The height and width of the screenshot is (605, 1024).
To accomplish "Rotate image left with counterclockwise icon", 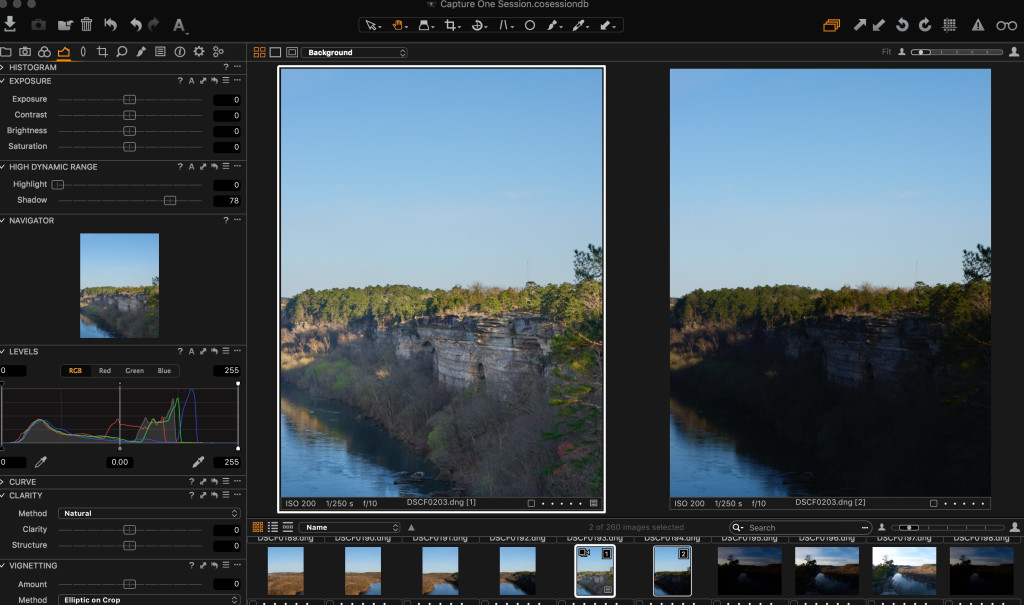I will [x=902, y=25].
